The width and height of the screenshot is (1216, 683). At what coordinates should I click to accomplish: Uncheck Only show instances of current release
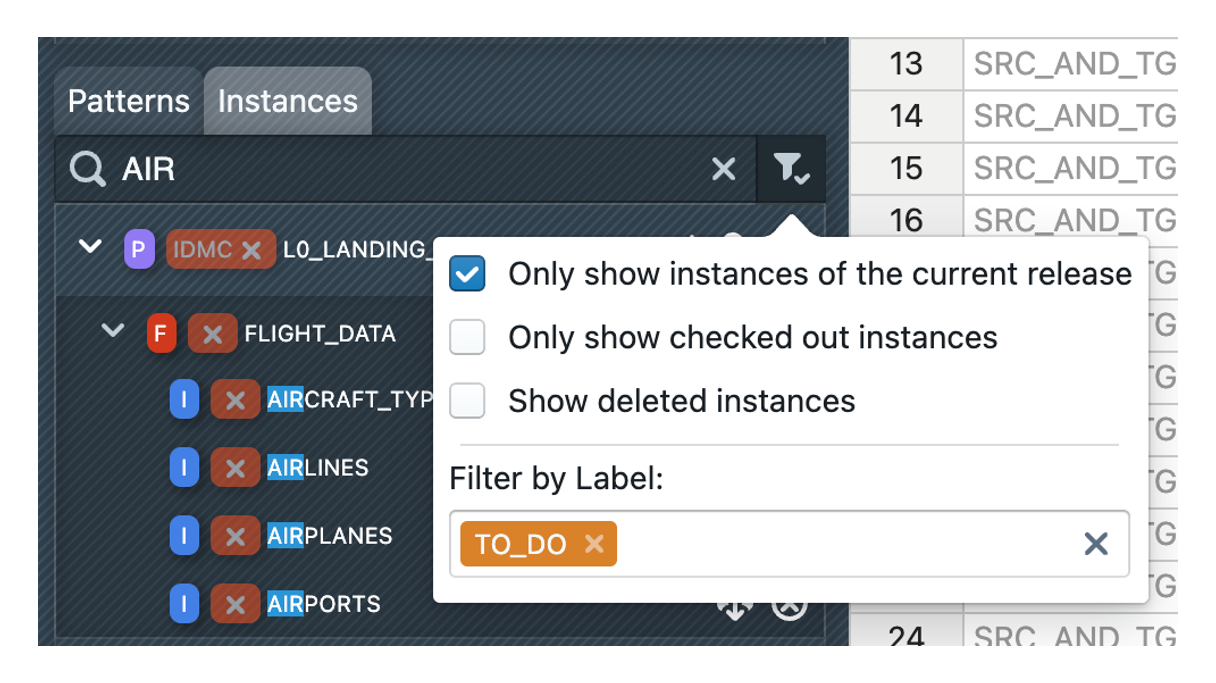467,274
